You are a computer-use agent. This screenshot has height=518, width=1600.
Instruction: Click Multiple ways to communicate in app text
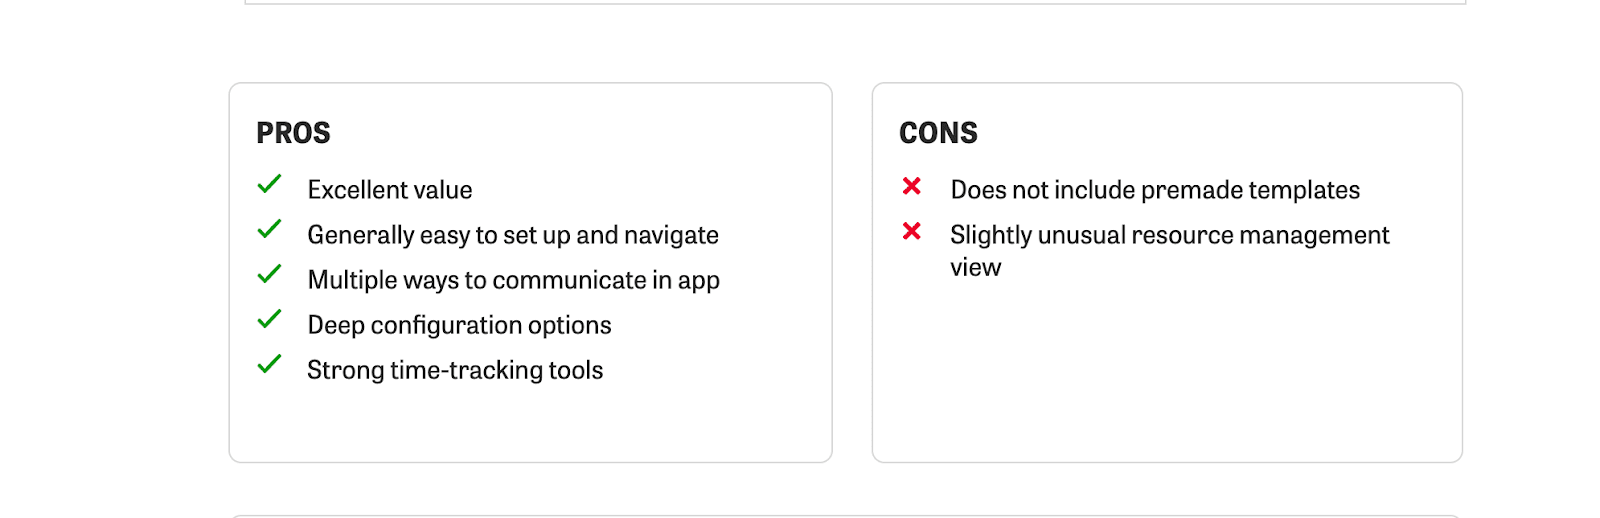coord(513,280)
